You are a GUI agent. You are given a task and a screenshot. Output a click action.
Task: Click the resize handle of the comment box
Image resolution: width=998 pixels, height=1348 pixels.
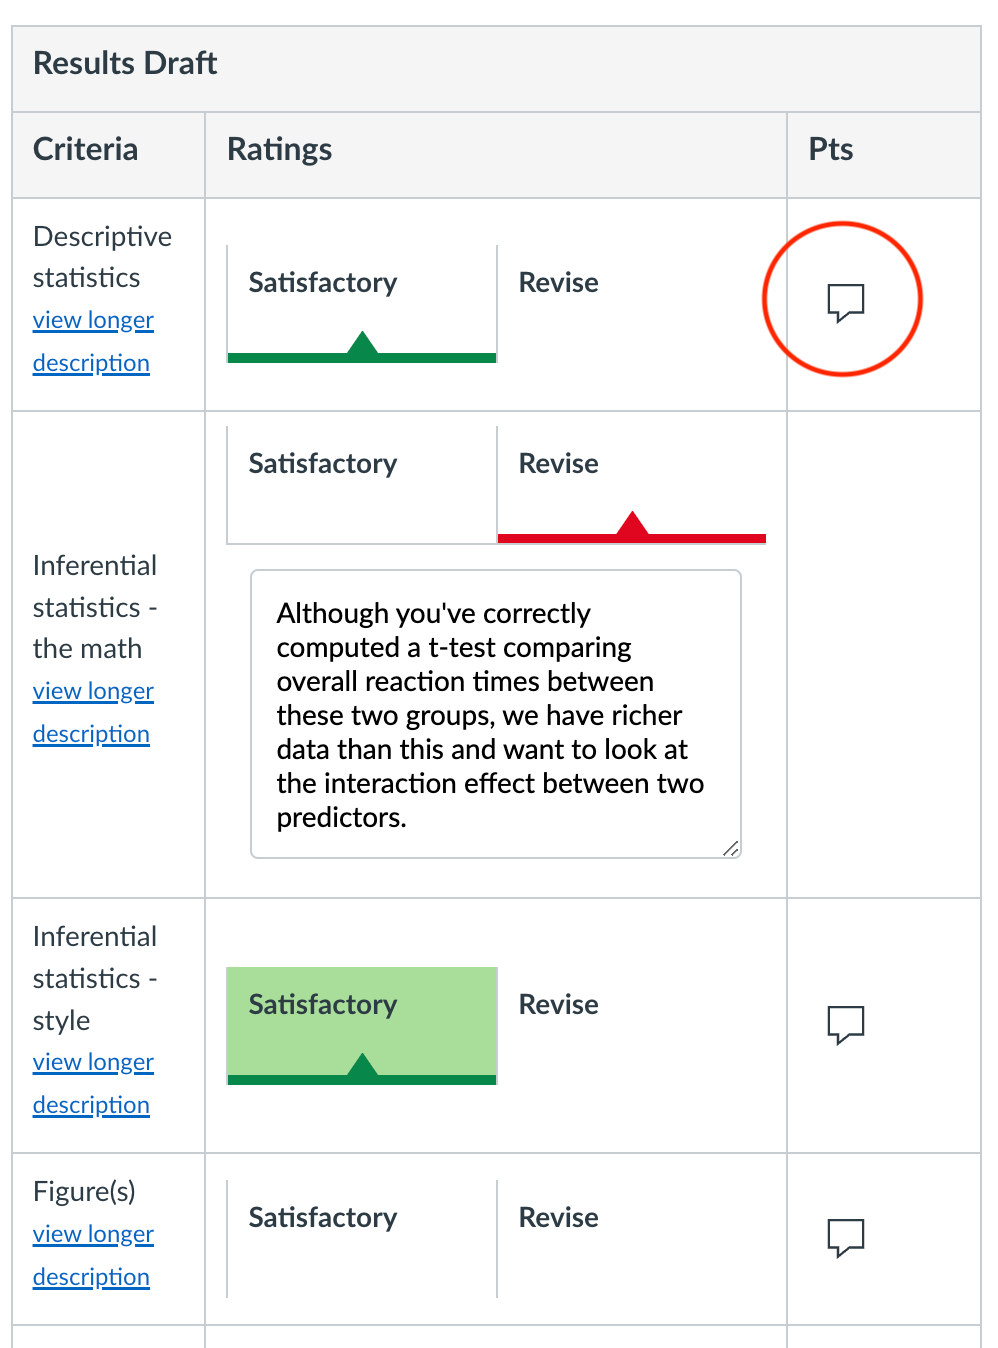pos(732,849)
